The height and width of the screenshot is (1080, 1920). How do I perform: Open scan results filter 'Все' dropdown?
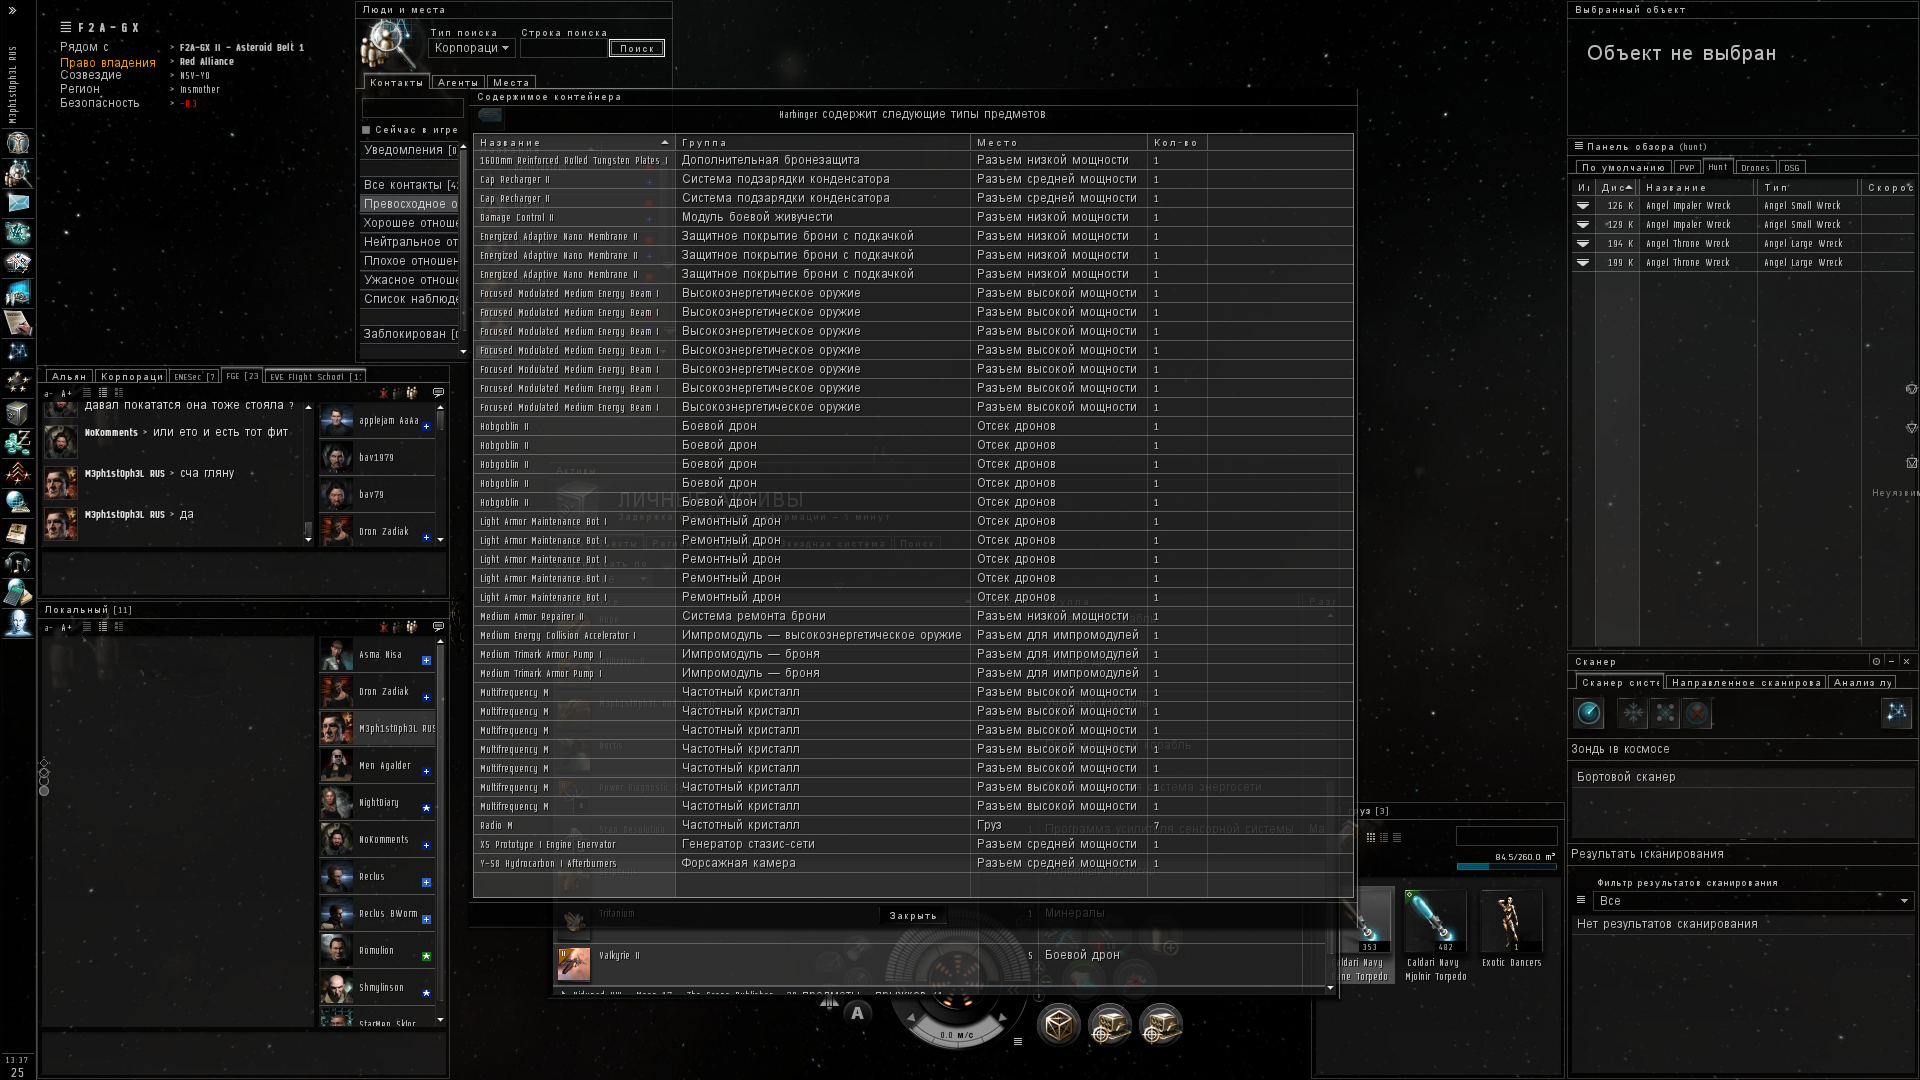1754,901
